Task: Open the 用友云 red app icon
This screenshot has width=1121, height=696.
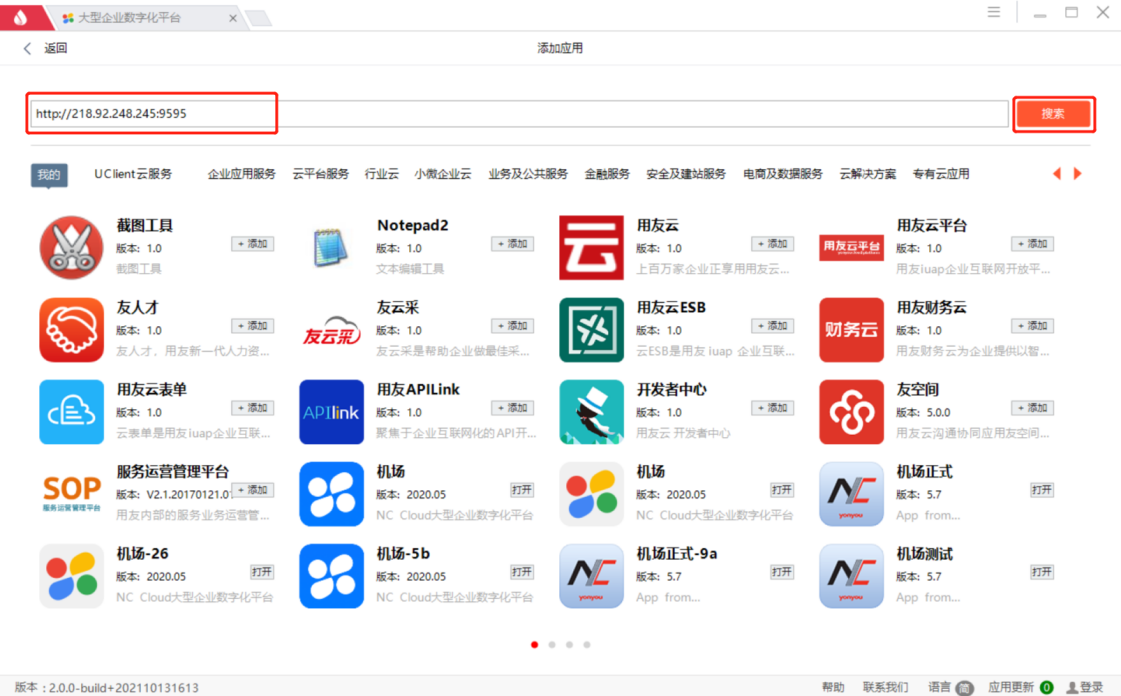Action: [x=591, y=247]
